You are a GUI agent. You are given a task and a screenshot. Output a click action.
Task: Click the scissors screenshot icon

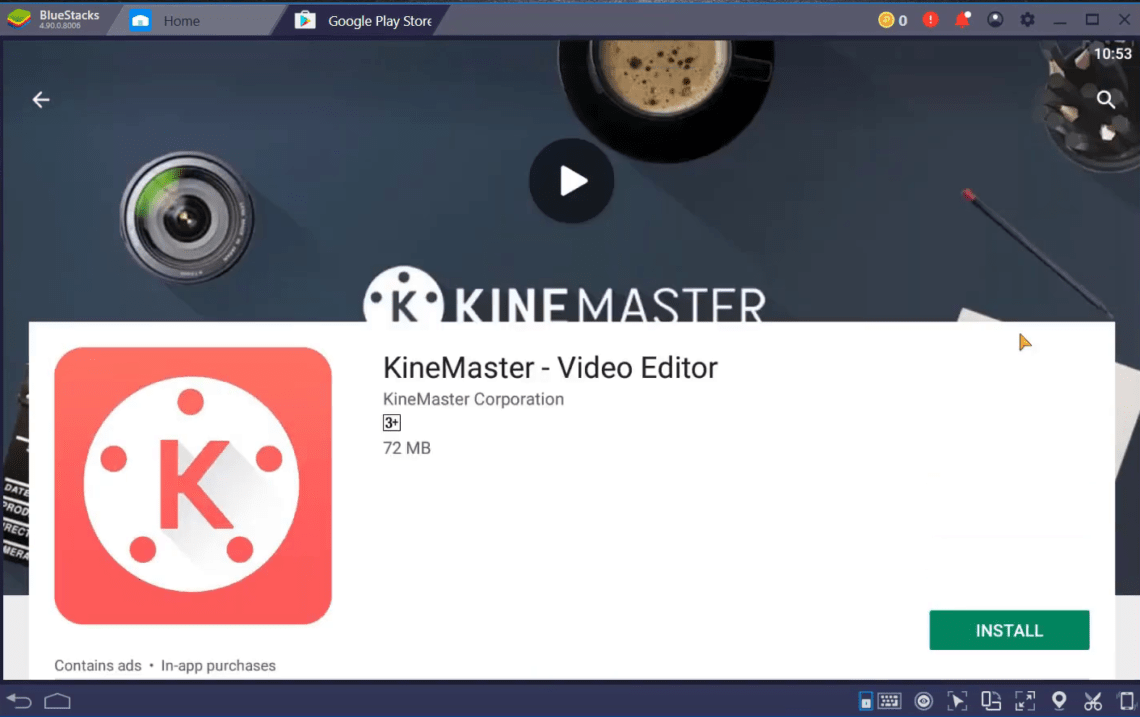point(1093,701)
